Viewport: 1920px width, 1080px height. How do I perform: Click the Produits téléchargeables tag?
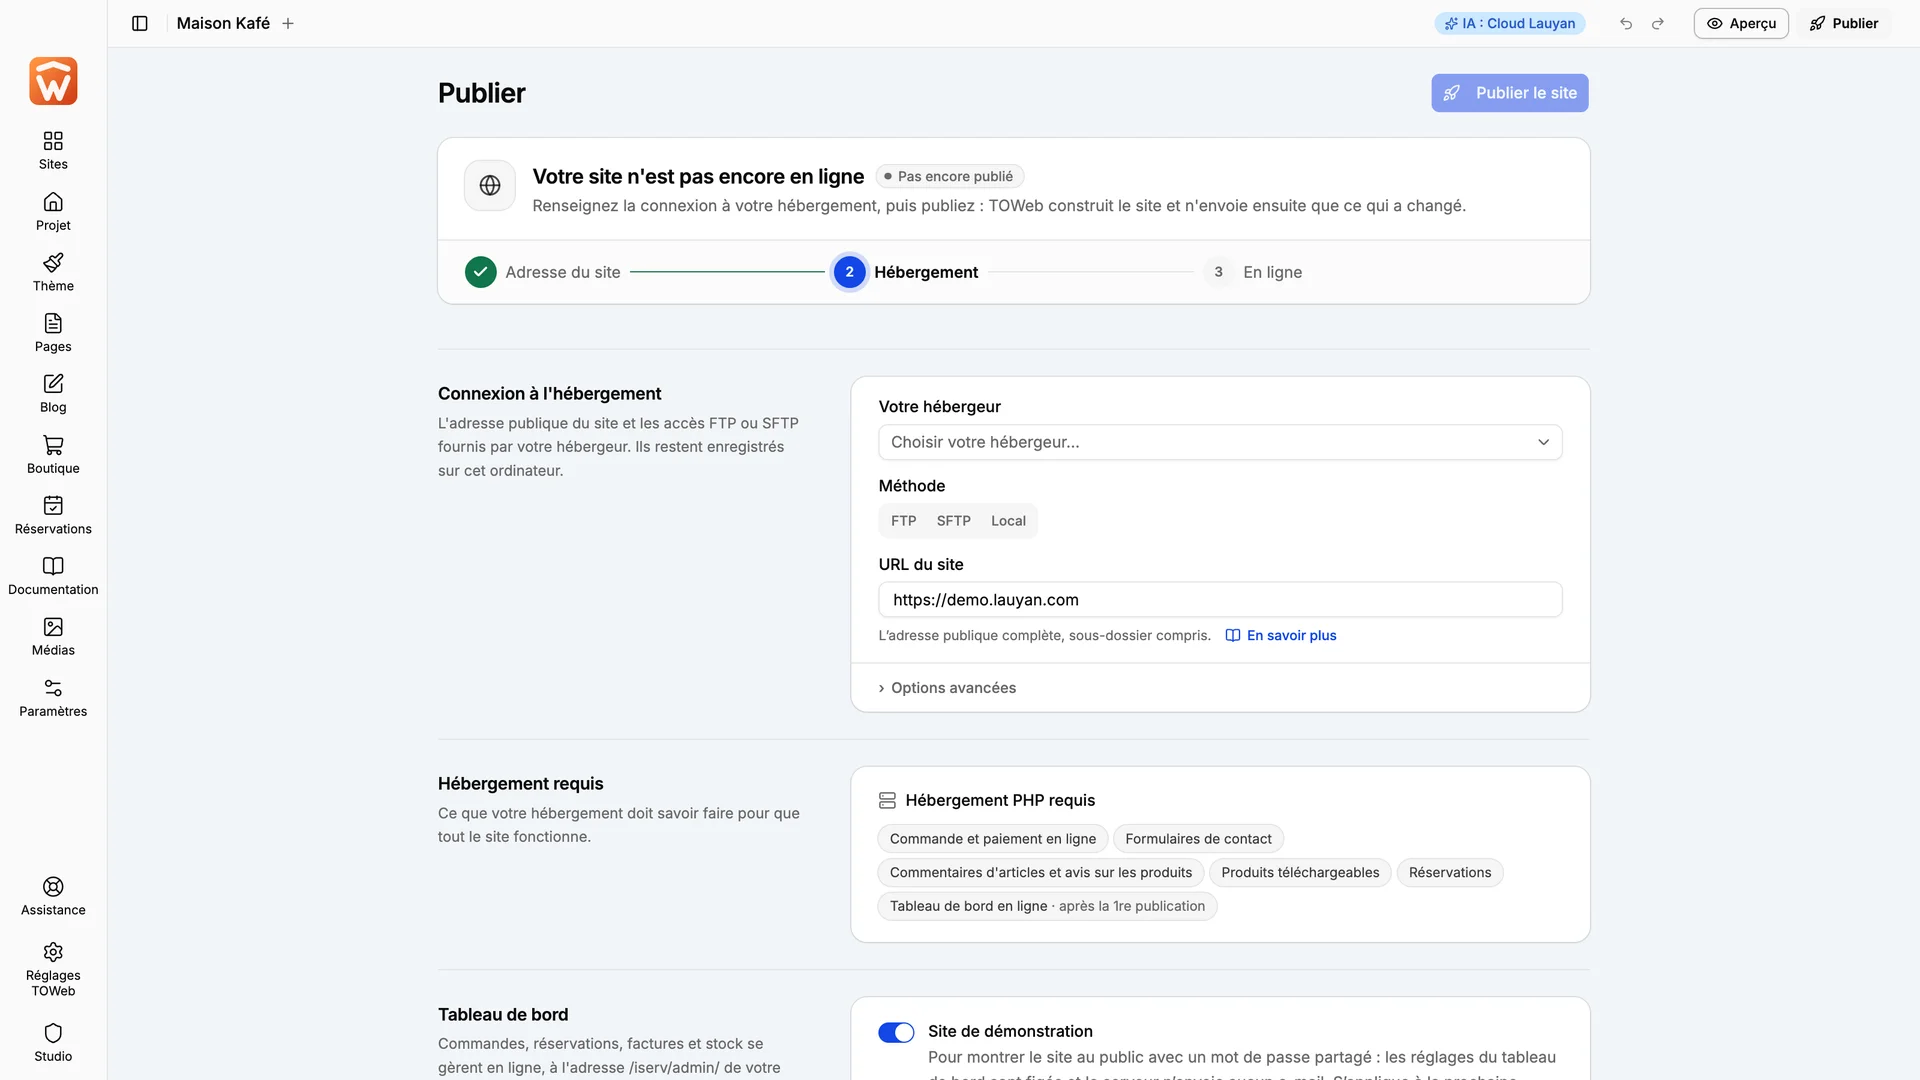click(1300, 873)
